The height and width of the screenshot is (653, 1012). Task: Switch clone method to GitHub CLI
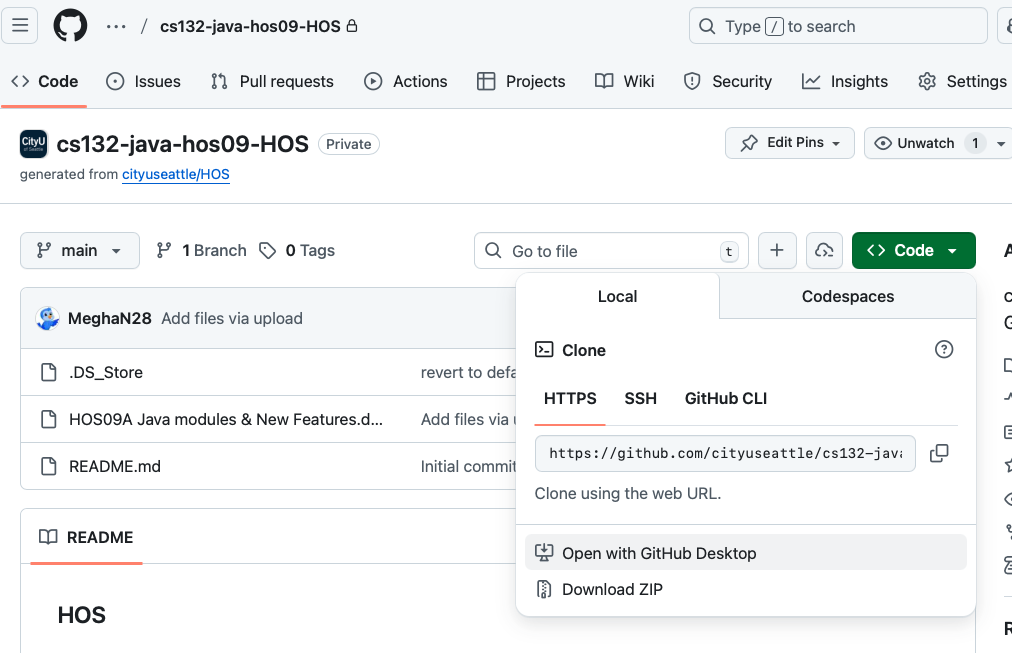point(725,398)
